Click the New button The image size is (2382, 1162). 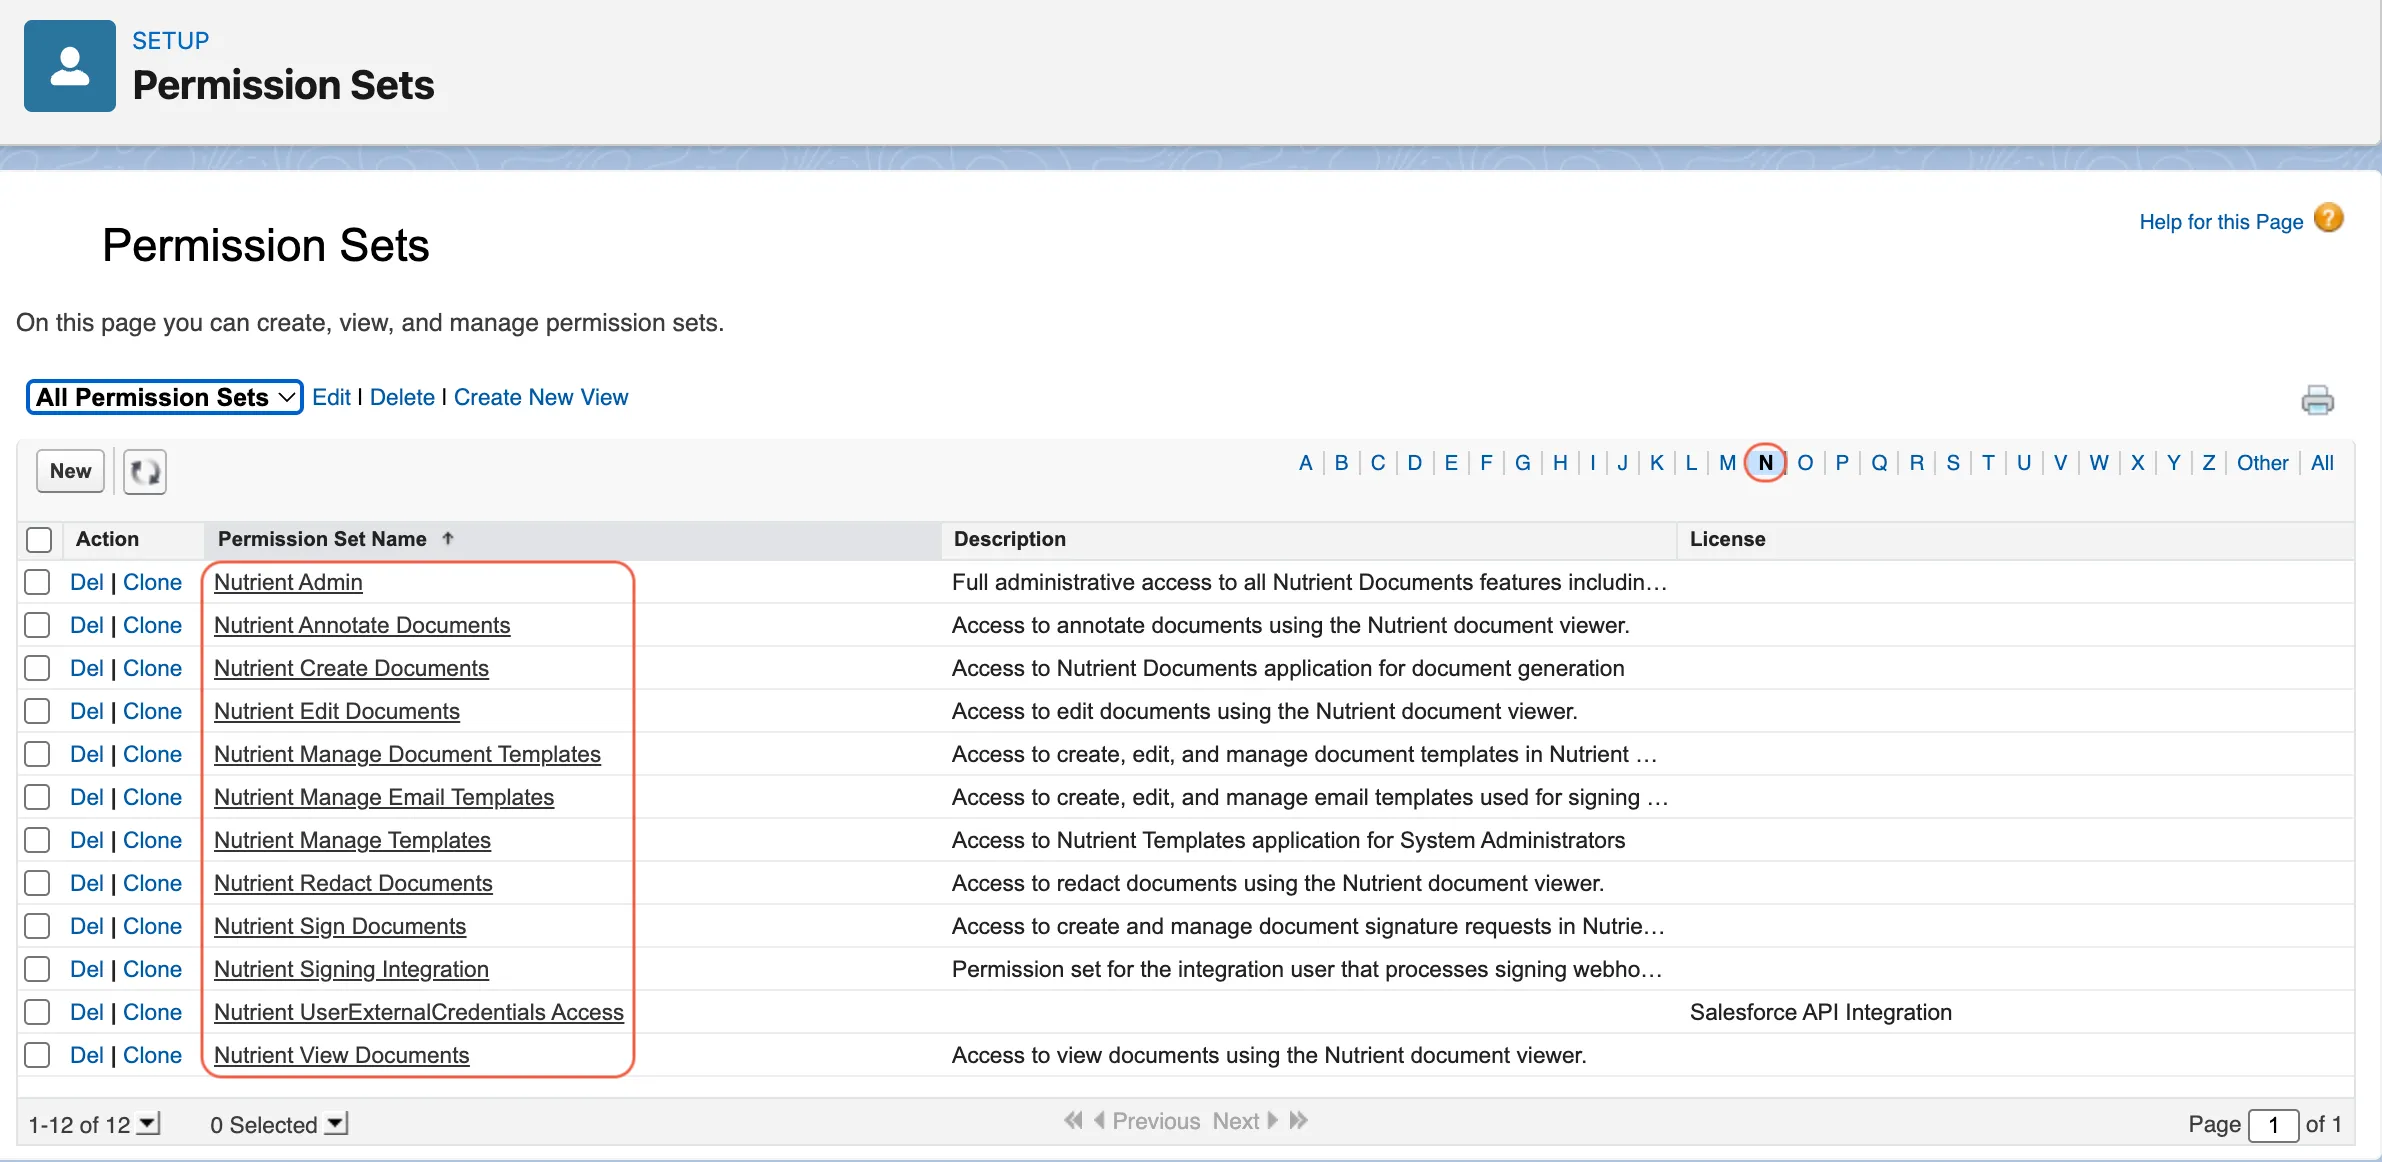coord(70,471)
